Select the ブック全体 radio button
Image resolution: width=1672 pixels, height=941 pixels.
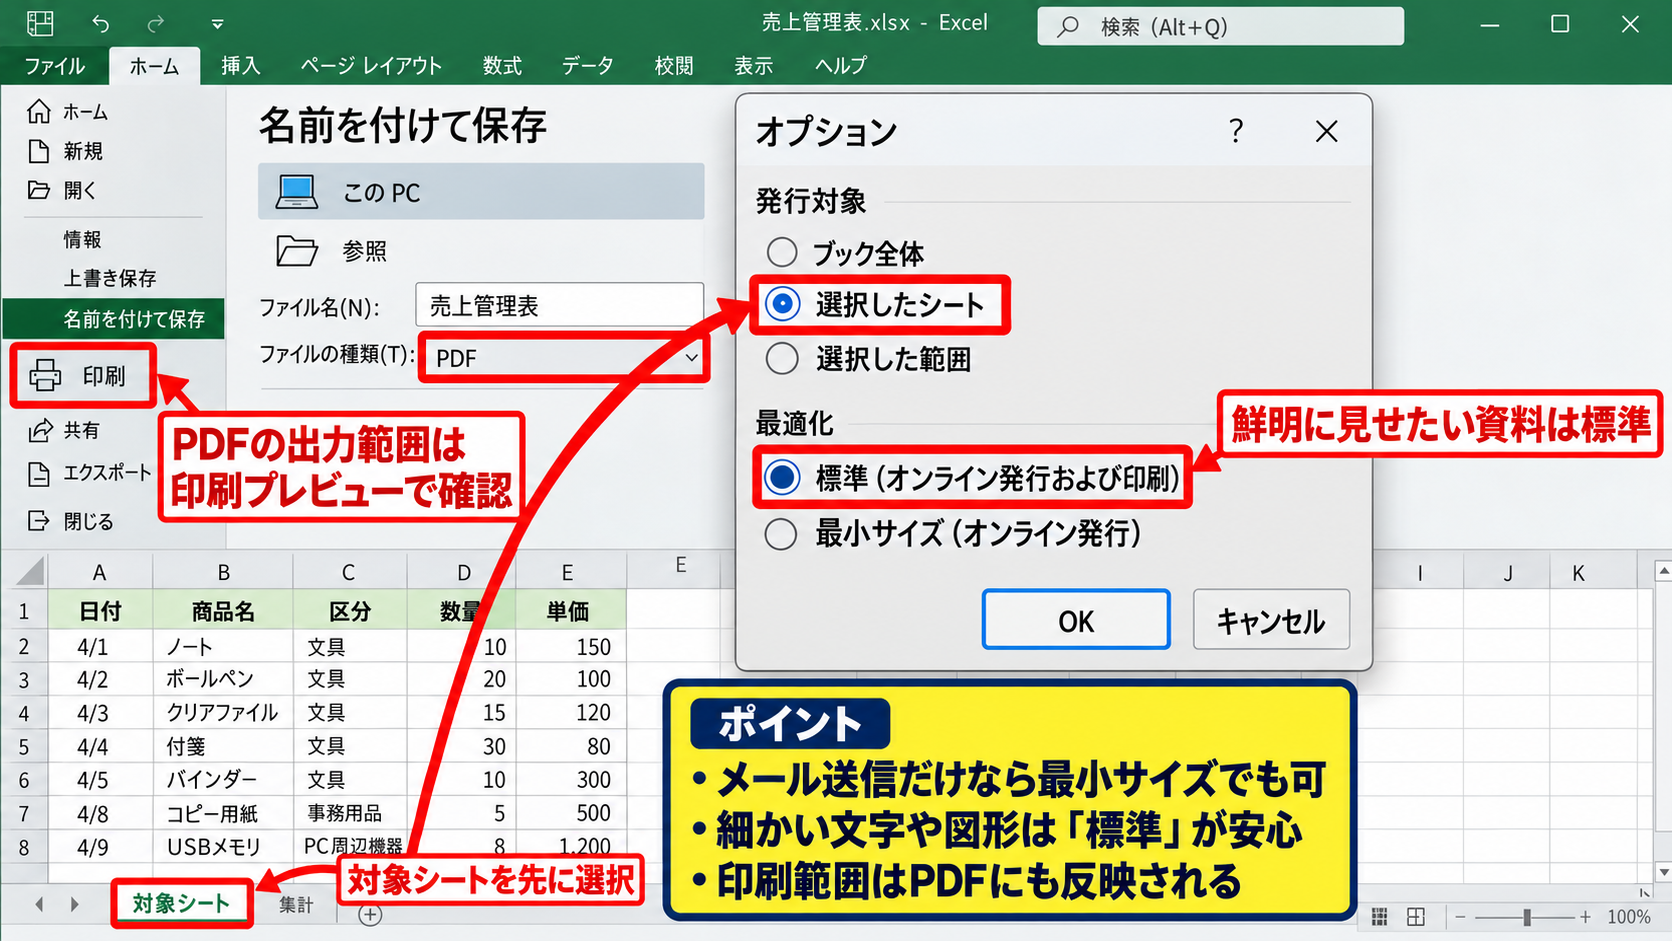(x=782, y=252)
